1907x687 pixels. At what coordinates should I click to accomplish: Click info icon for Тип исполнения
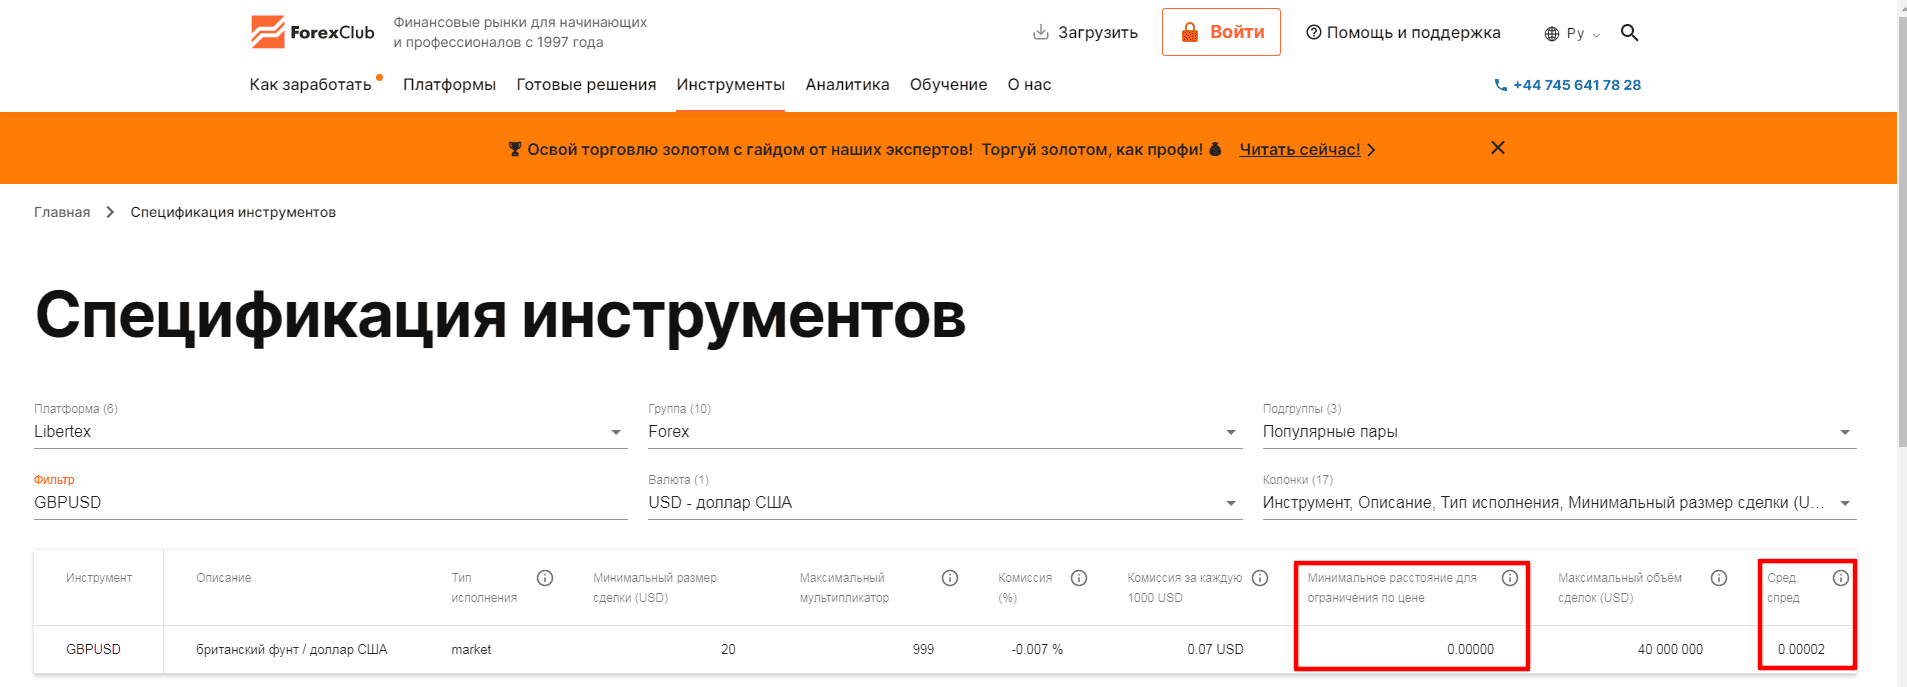point(545,578)
